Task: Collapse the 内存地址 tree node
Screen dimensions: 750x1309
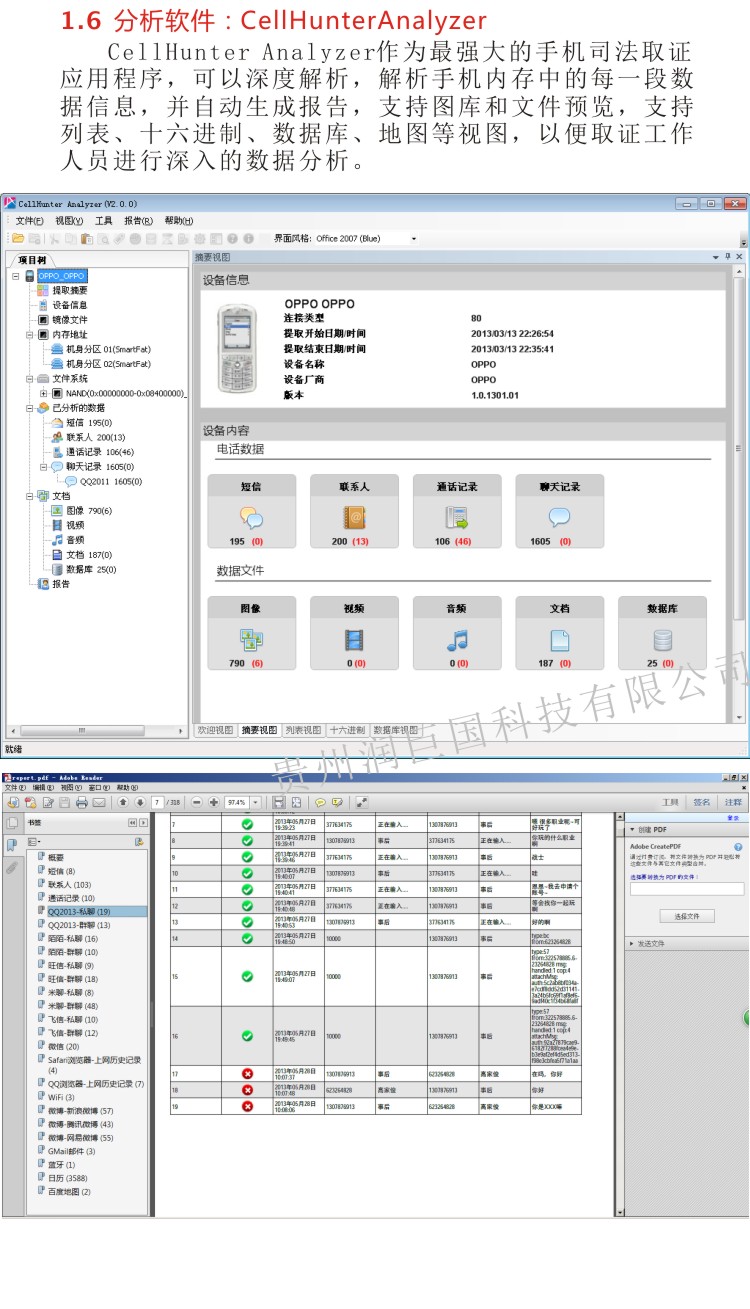Action: (x=29, y=334)
